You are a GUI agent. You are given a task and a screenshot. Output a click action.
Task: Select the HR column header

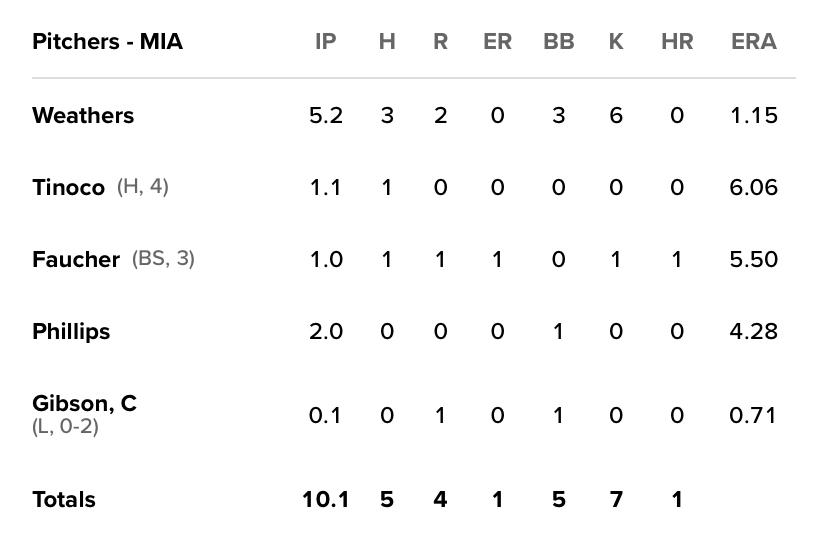coord(677,41)
